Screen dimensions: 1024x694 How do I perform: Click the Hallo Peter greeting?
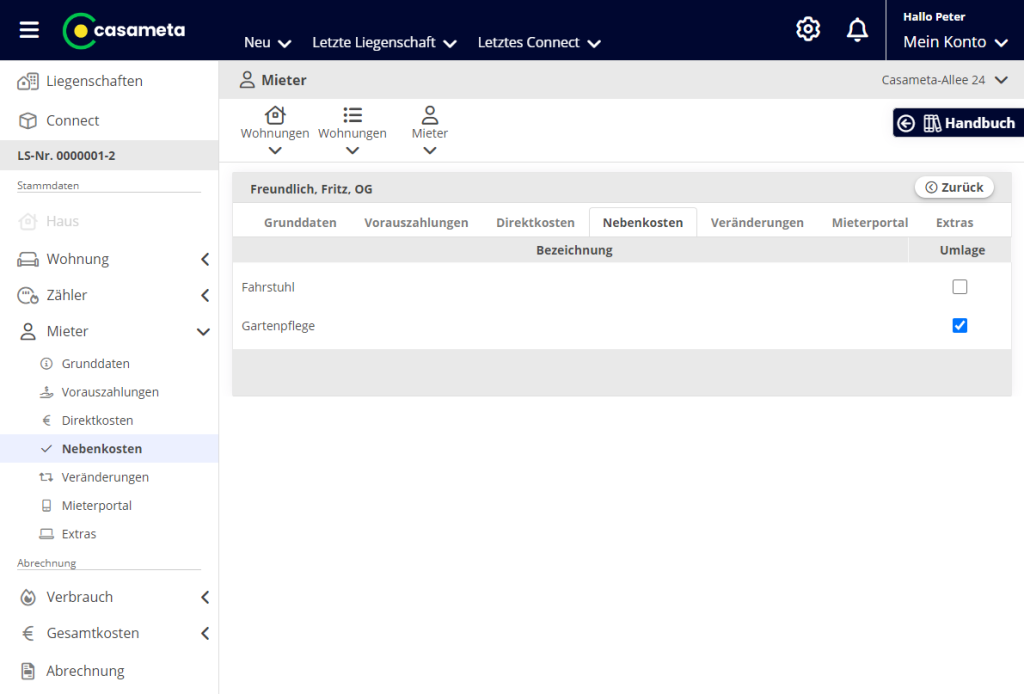point(934,17)
